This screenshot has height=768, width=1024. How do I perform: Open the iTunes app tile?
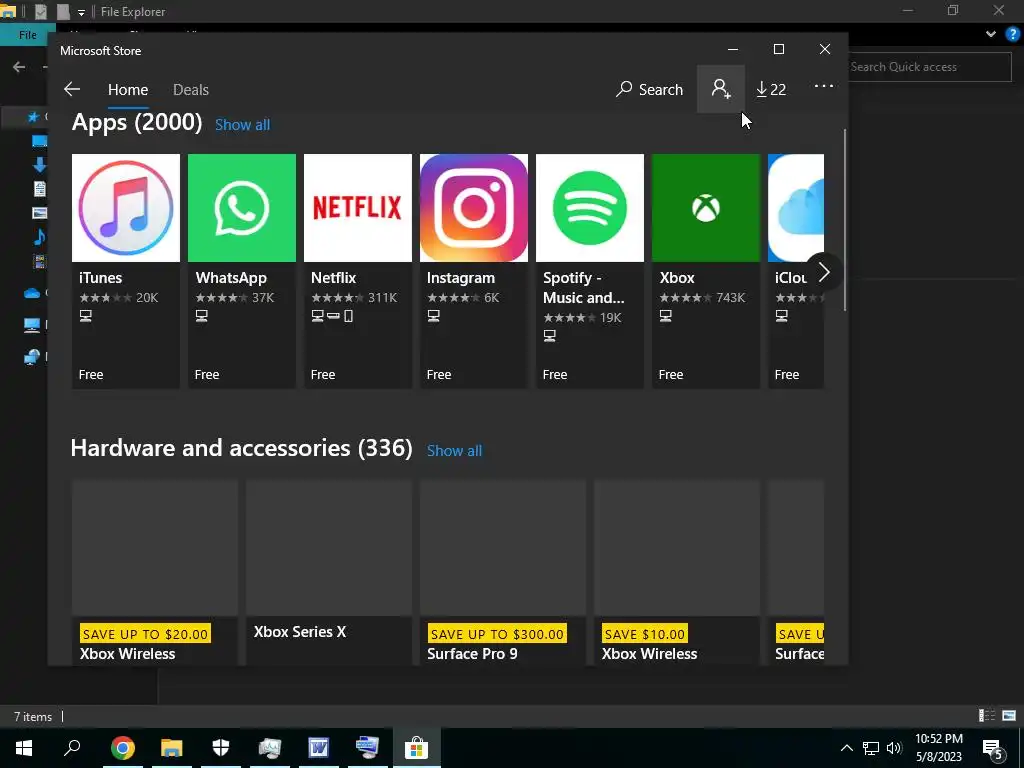(x=126, y=271)
